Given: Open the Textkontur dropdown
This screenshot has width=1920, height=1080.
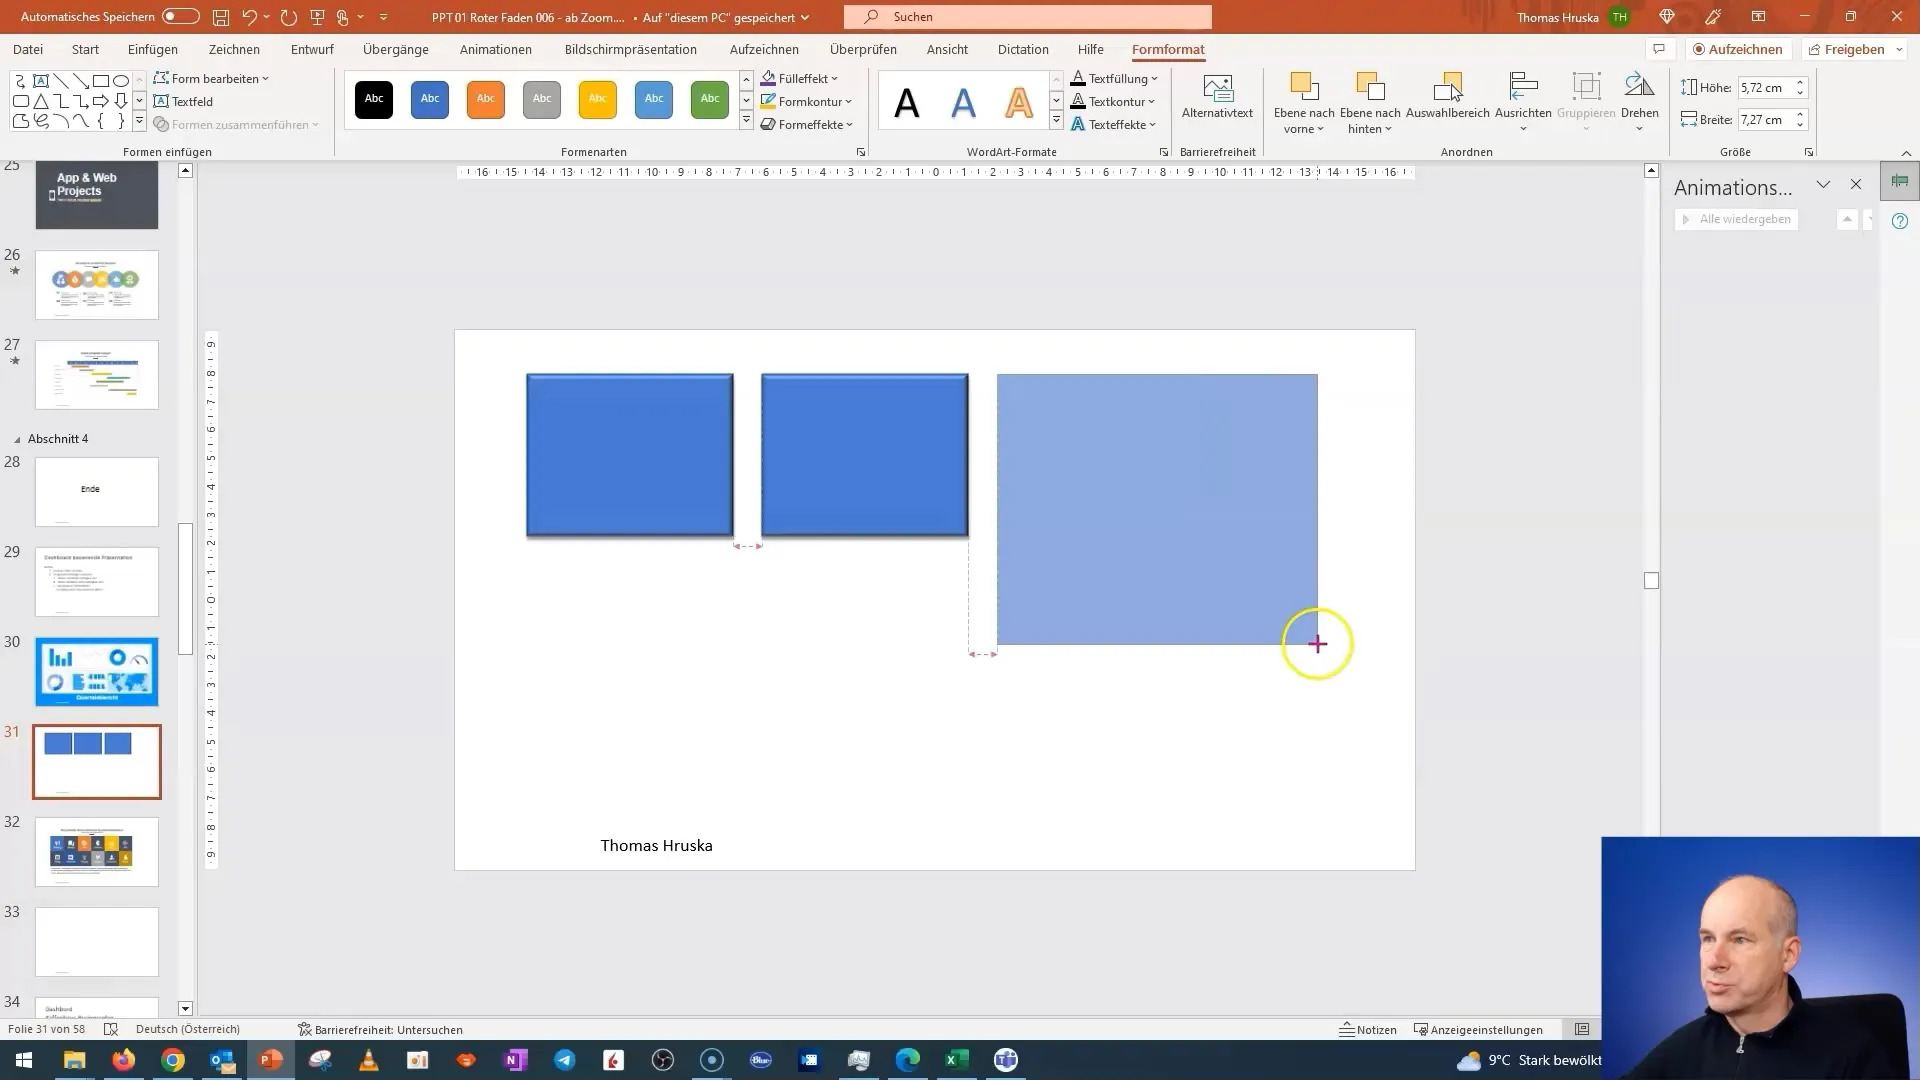Looking at the screenshot, I should (1113, 102).
